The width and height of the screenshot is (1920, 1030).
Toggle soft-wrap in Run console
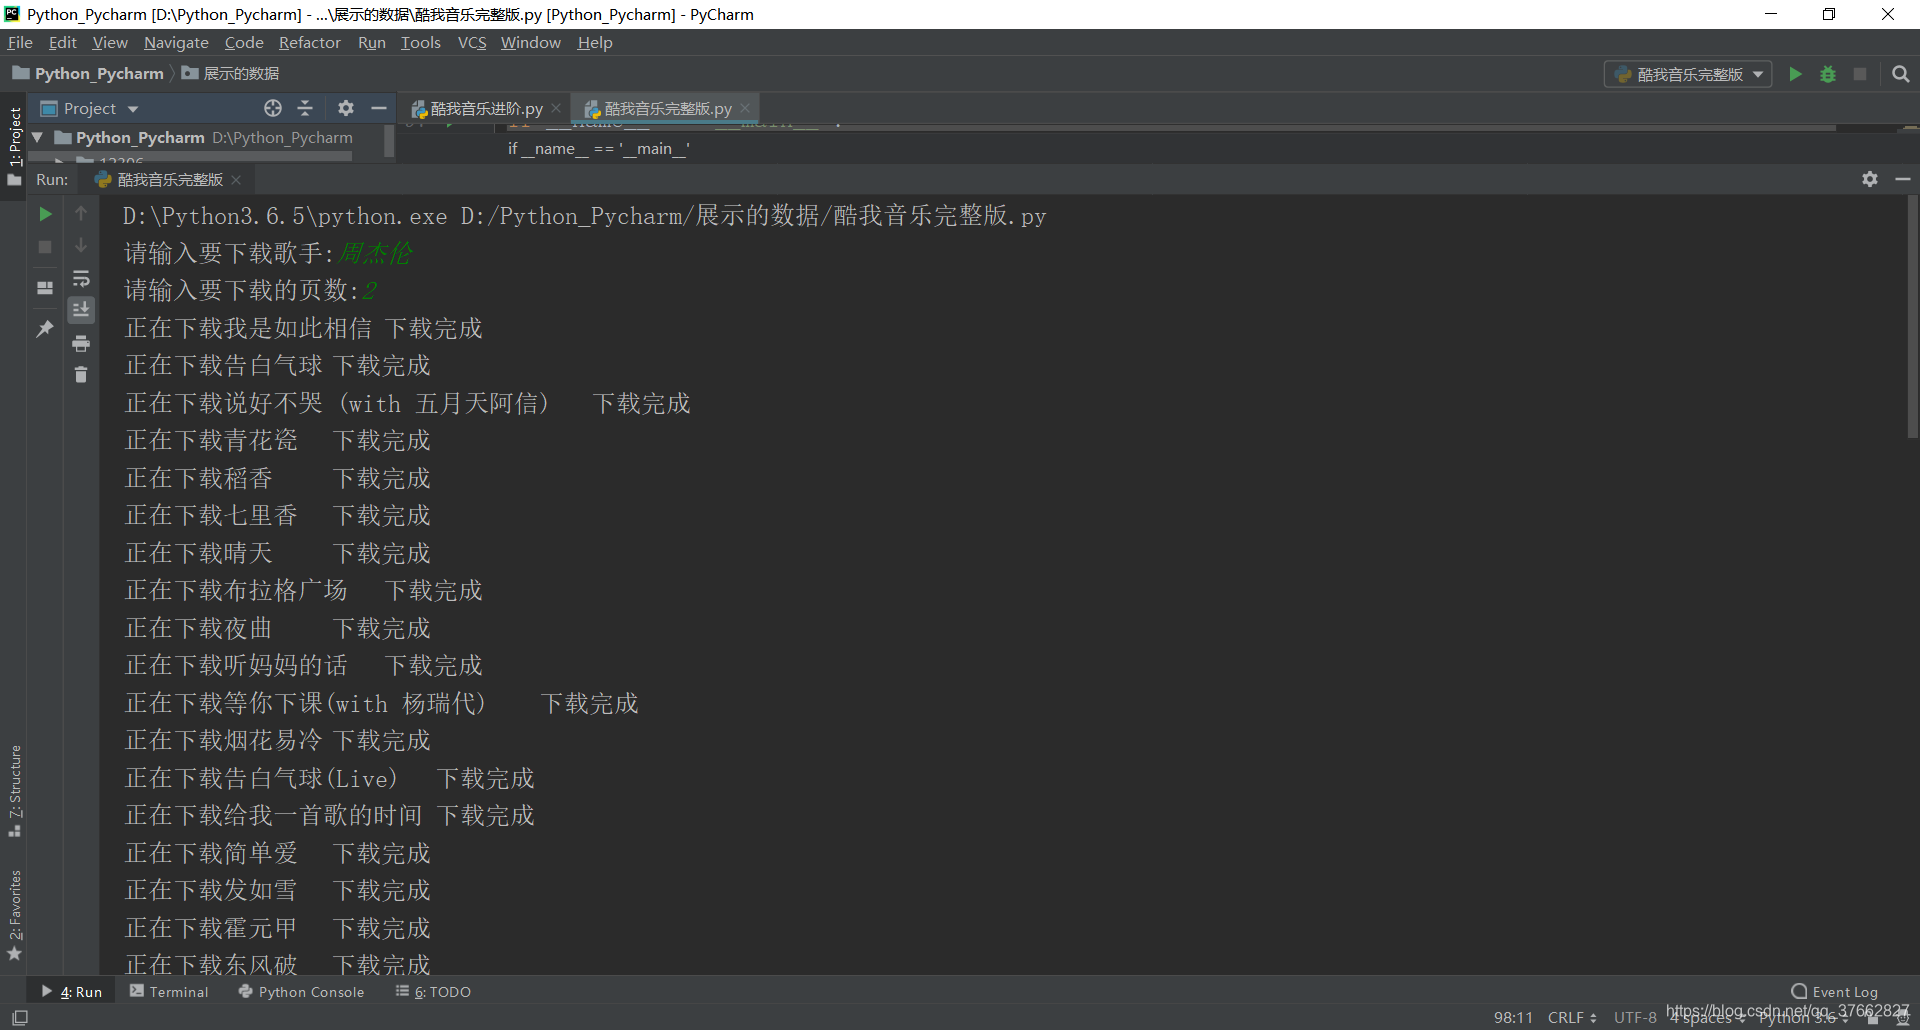coord(81,278)
